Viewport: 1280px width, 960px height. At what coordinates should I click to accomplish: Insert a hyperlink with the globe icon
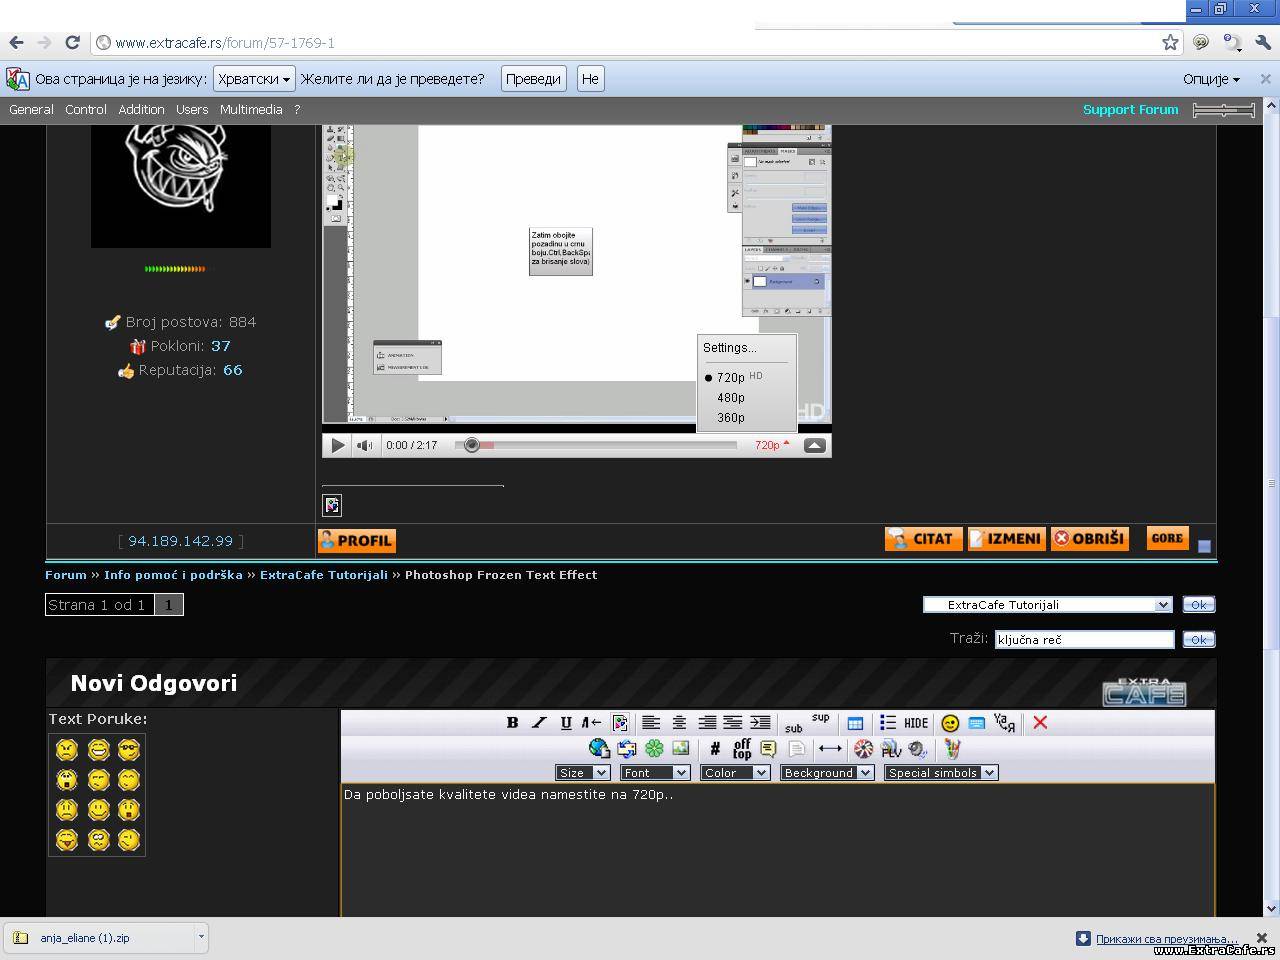point(599,749)
